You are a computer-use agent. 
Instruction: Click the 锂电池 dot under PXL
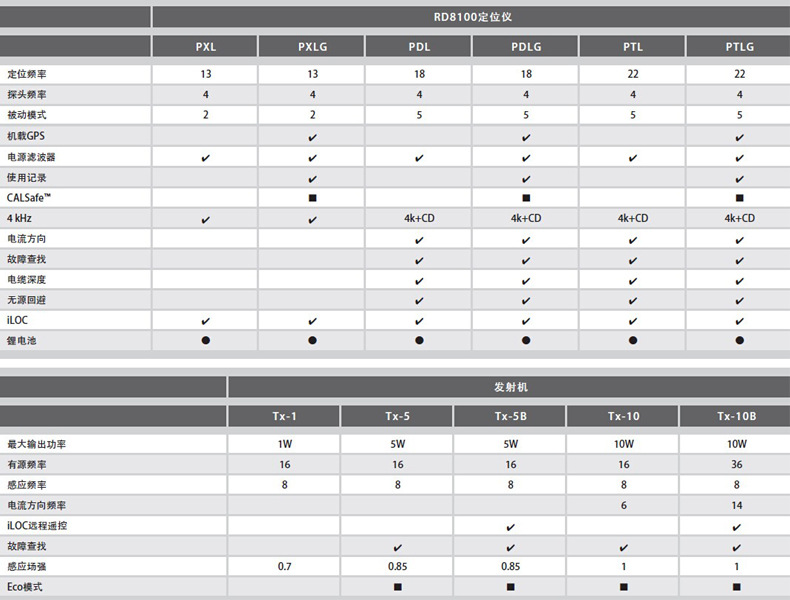pyautogui.click(x=205, y=341)
